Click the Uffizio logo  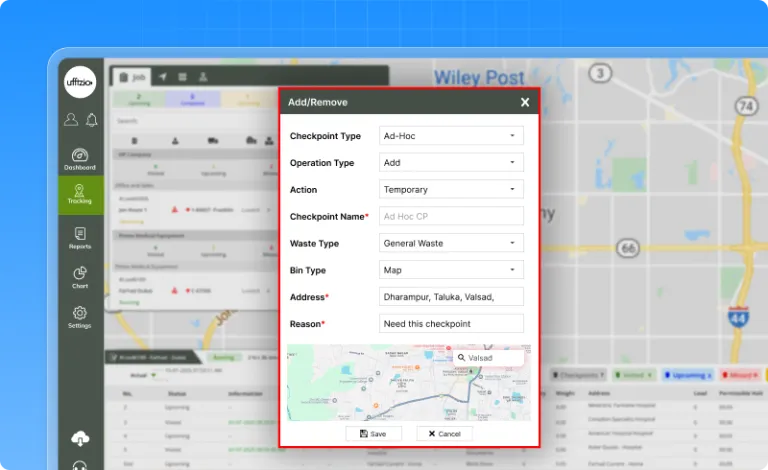[x=80, y=86]
